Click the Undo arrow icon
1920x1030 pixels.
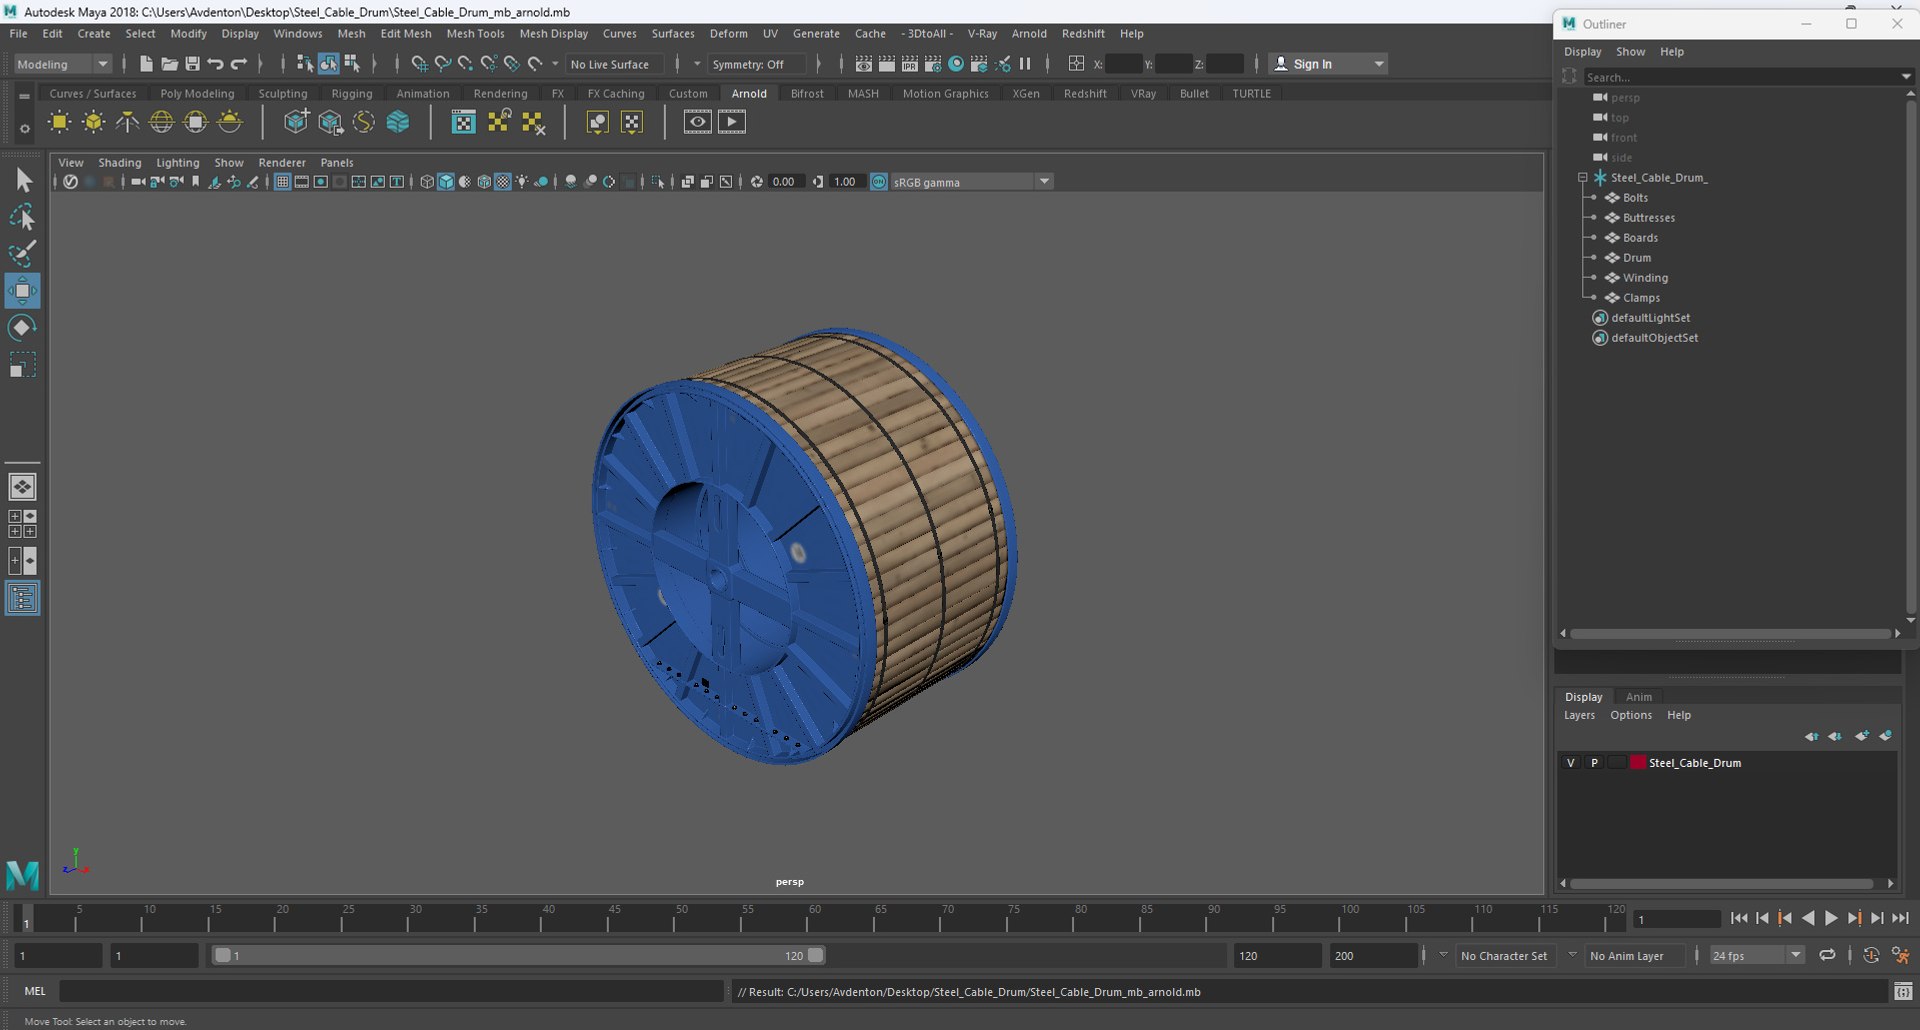coord(215,64)
